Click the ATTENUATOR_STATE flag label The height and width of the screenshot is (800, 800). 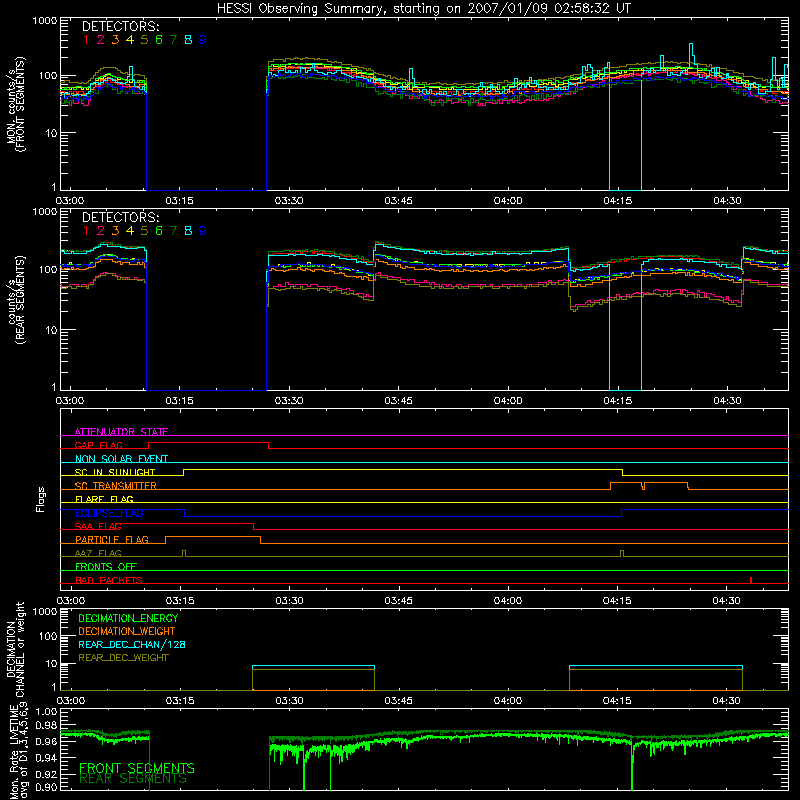pos(121,432)
